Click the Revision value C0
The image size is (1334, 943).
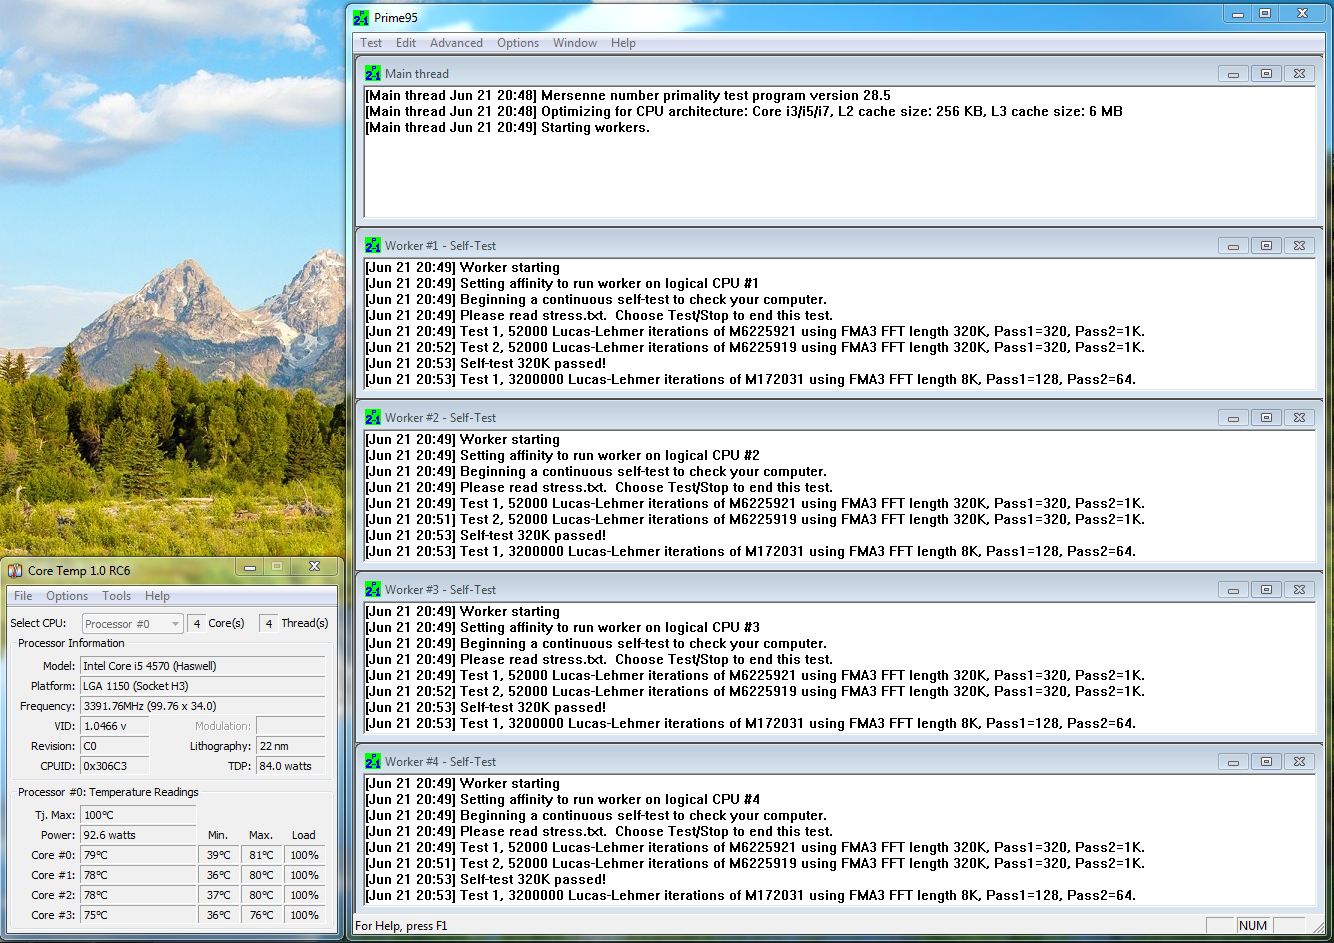[114, 746]
